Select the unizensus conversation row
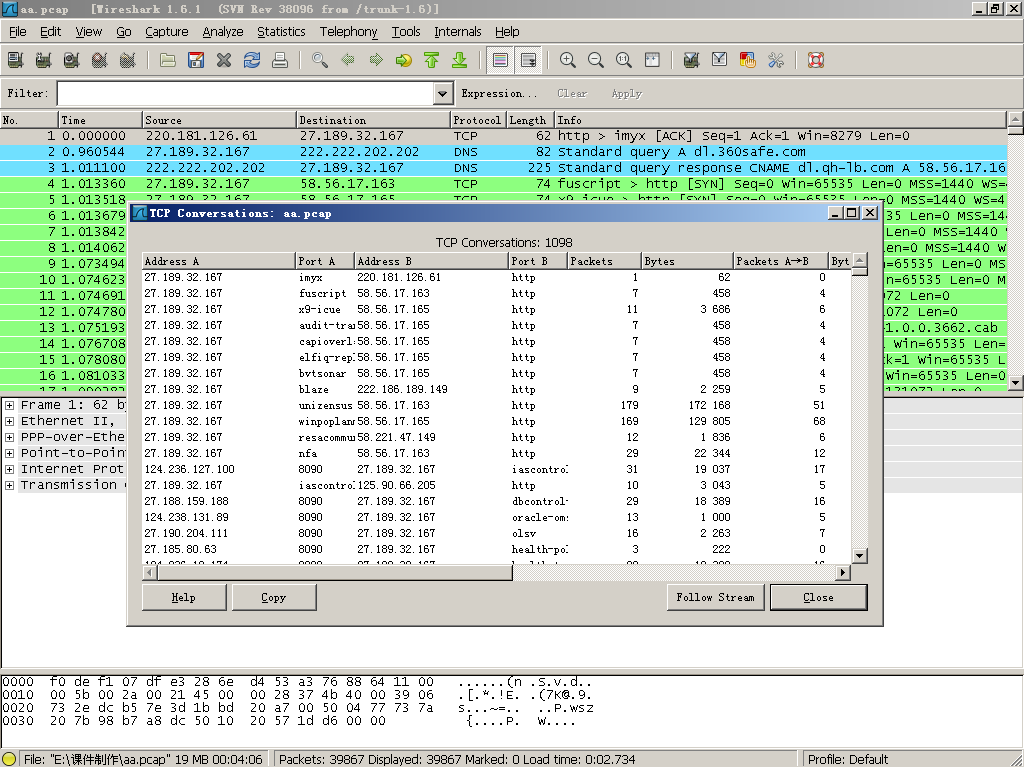Viewport: 1024px width, 768px height. coord(496,406)
